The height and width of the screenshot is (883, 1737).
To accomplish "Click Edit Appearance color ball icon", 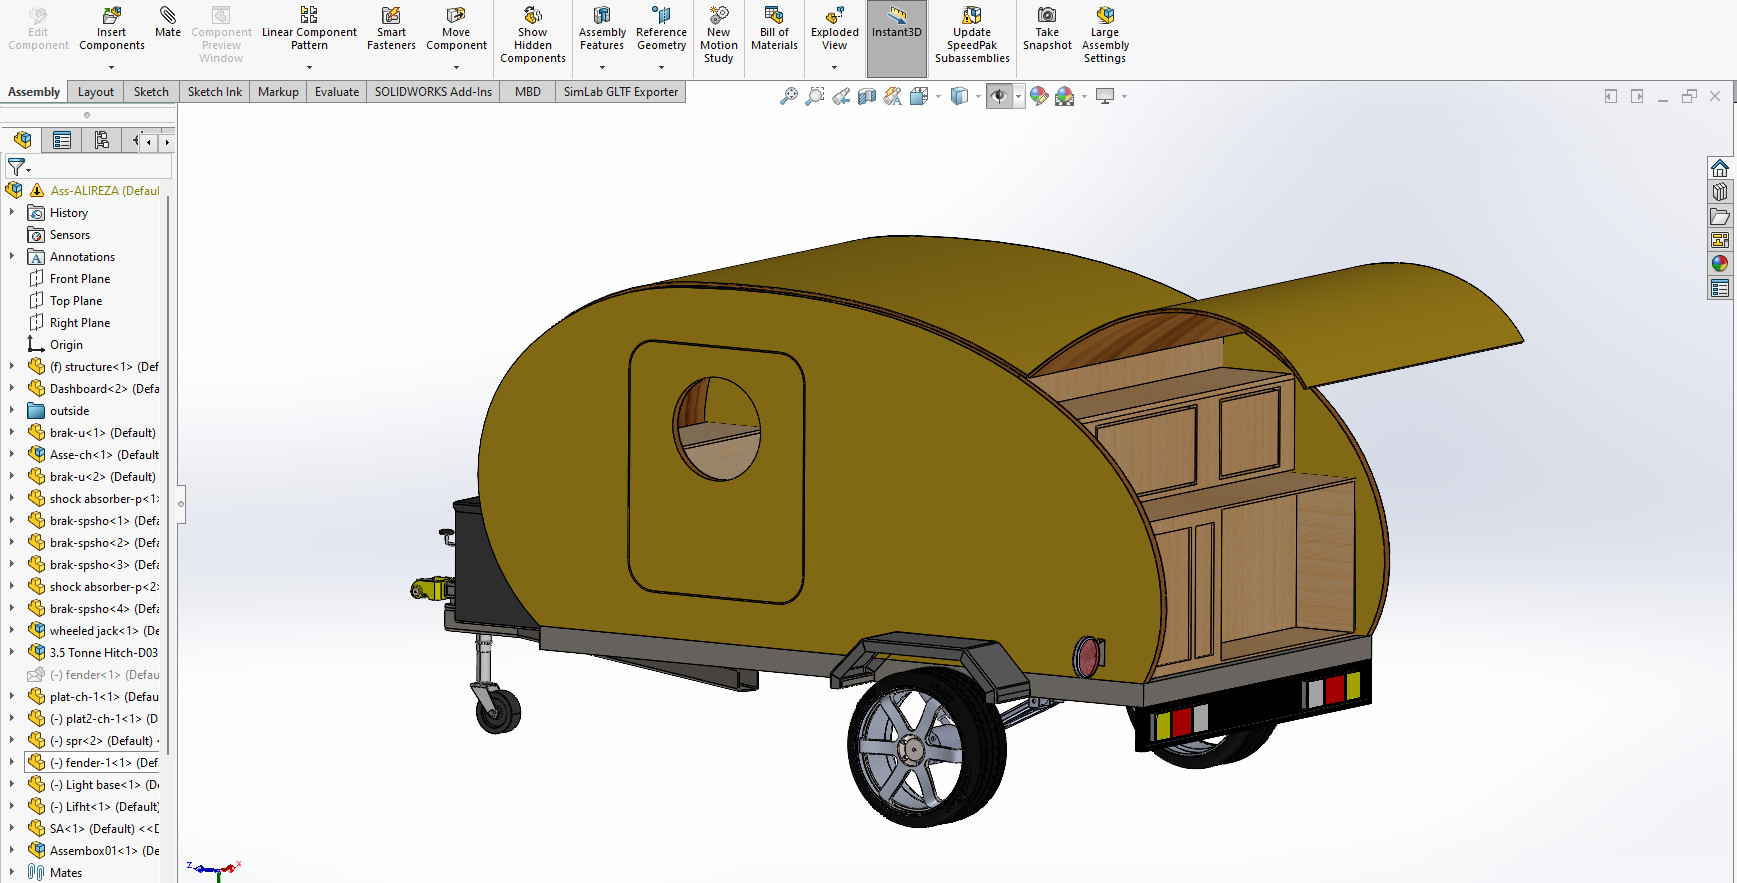I will 1039,96.
